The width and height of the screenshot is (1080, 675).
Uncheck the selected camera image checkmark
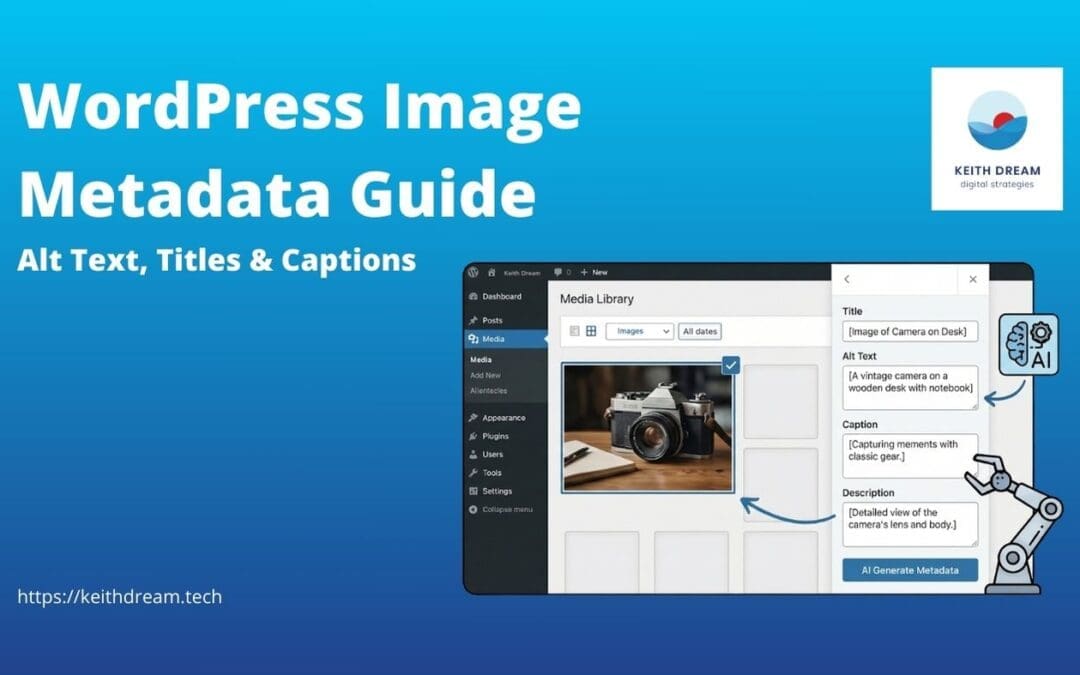731,365
